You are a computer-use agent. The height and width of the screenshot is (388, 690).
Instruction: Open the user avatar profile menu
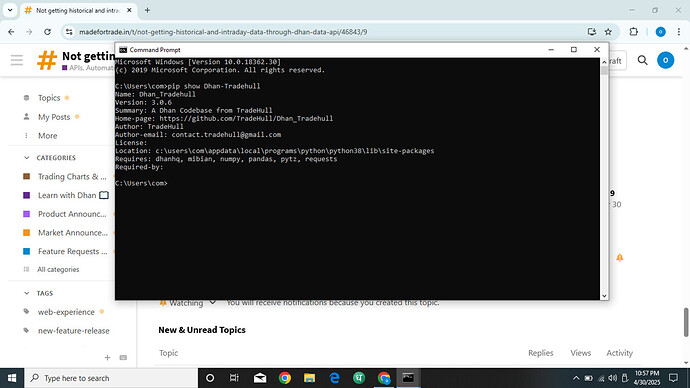click(x=665, y=60)
